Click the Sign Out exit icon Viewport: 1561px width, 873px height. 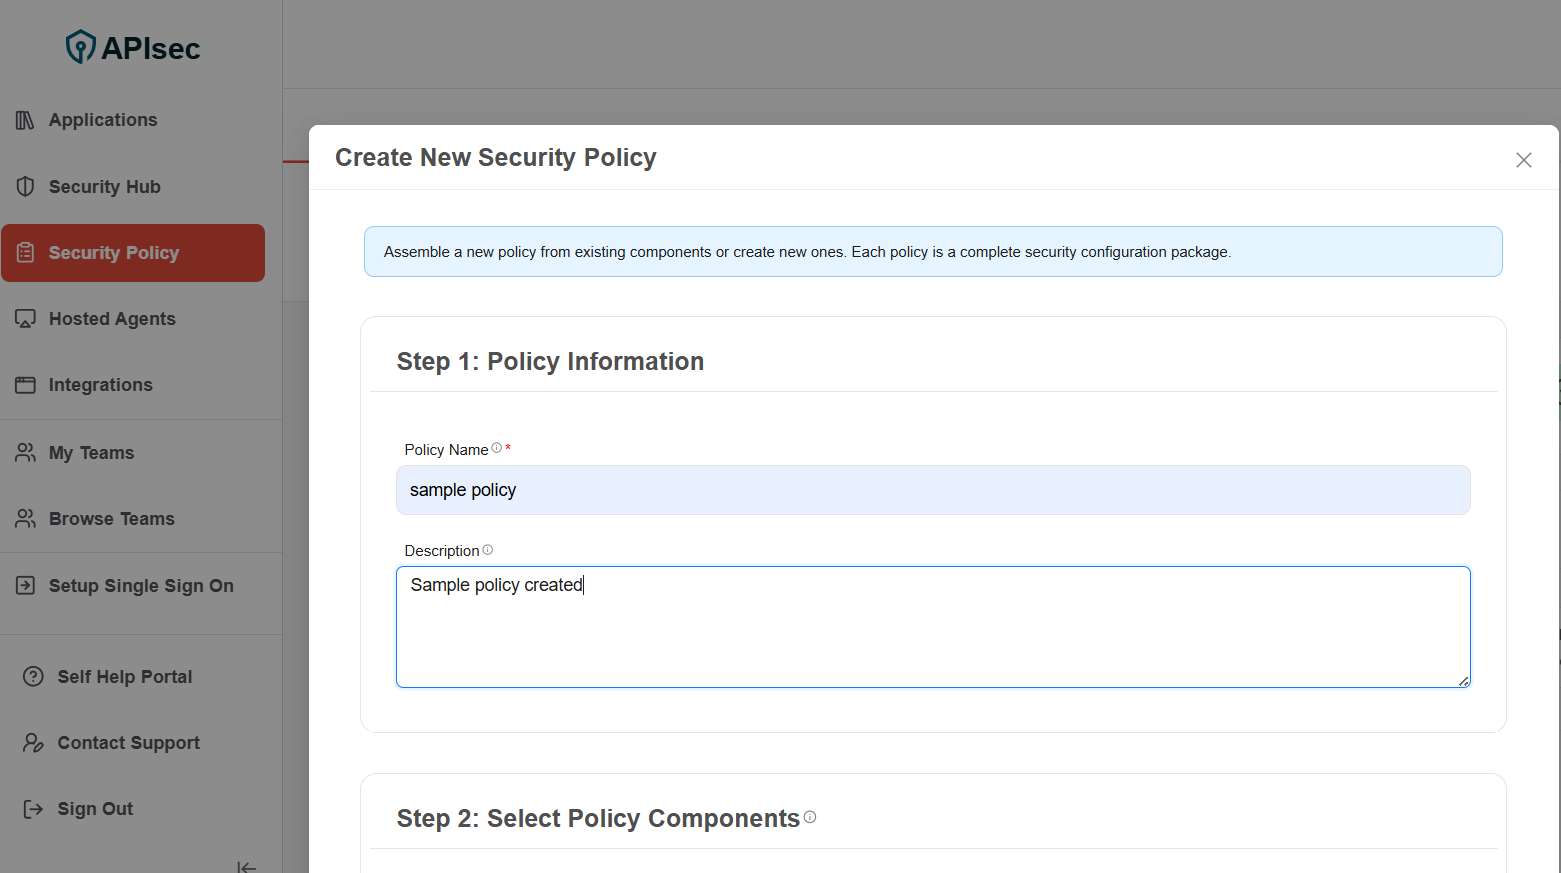pyautogui.click(x=33, y=808)
